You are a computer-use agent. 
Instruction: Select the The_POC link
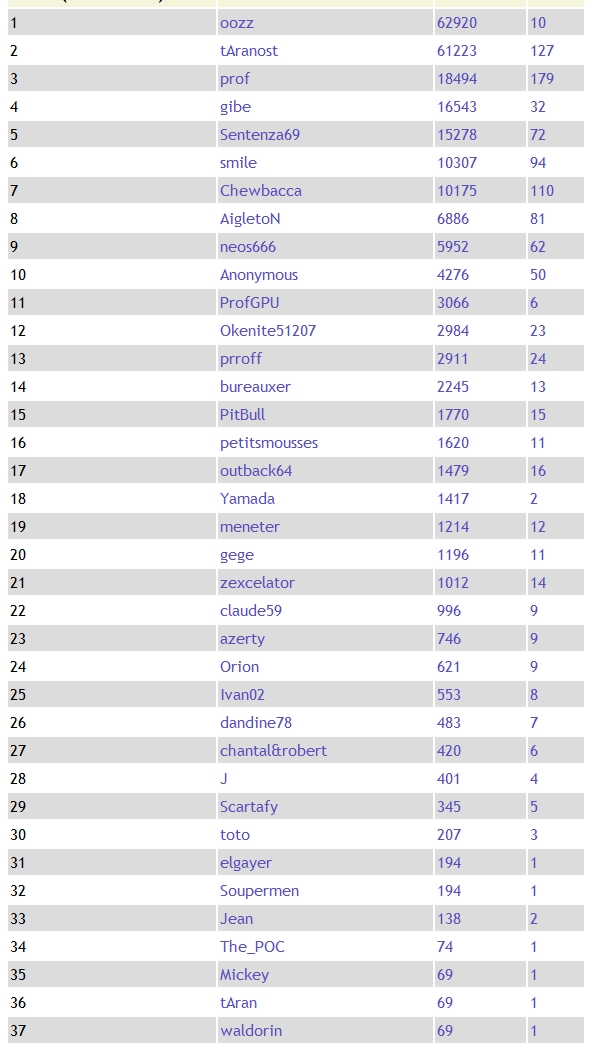252,947
